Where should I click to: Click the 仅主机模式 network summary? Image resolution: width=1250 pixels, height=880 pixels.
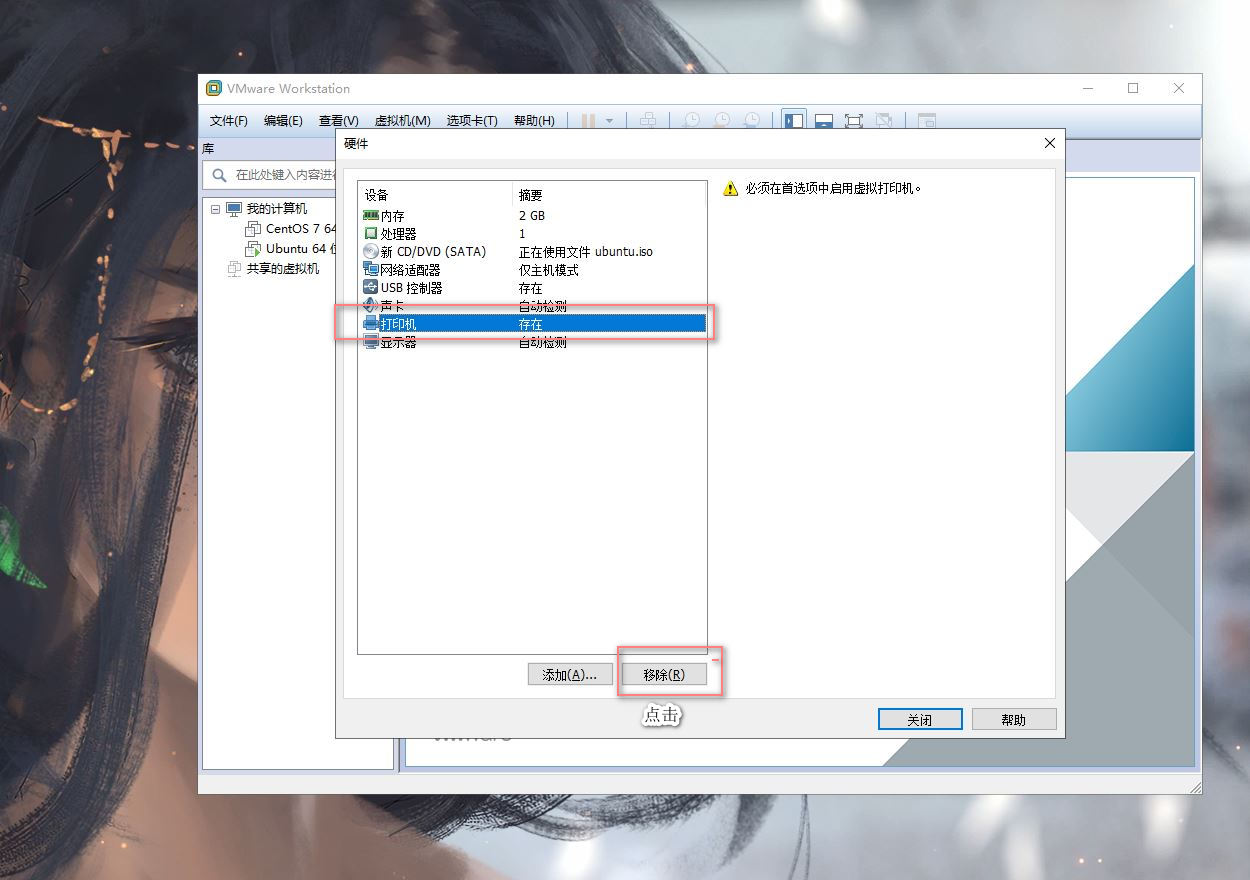pyautogui.click(x=548, y=270)
